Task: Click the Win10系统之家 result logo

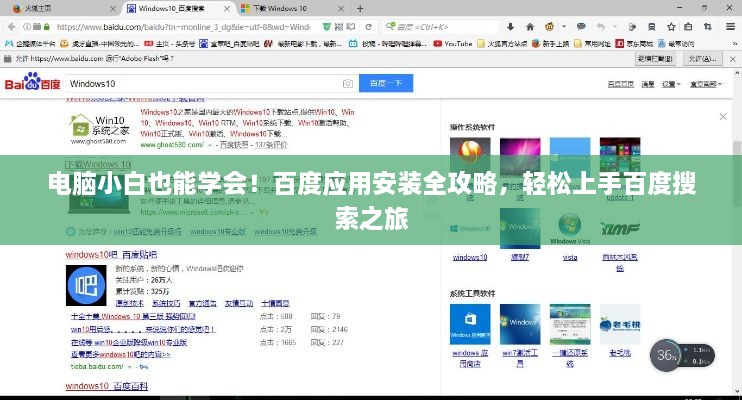Action: [x=98, y=129]
